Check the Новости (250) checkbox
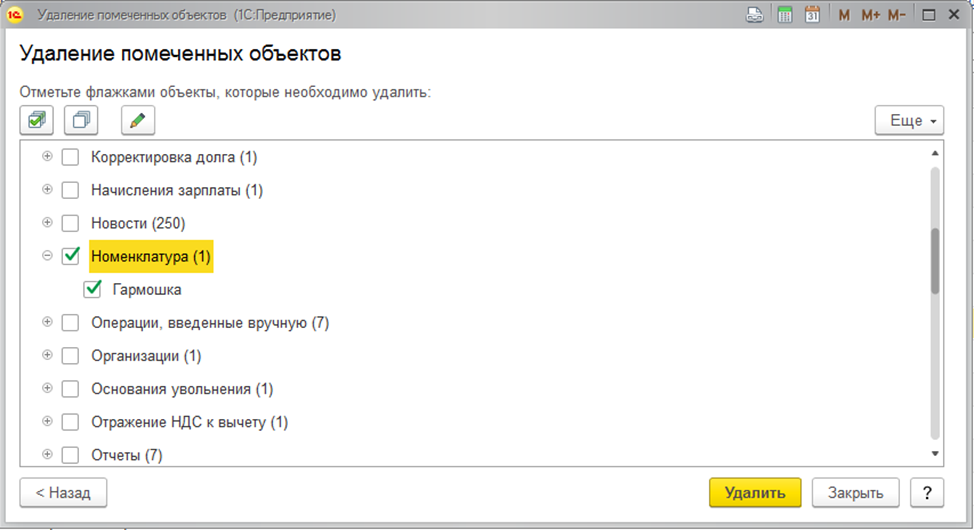 [x=71, y=223]
